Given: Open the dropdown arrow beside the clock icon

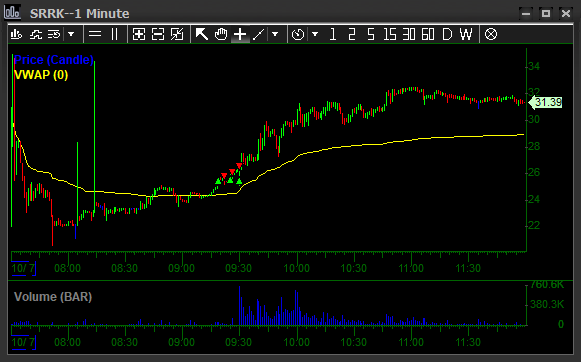Looking at the screenshot, I should coord(315,34).
